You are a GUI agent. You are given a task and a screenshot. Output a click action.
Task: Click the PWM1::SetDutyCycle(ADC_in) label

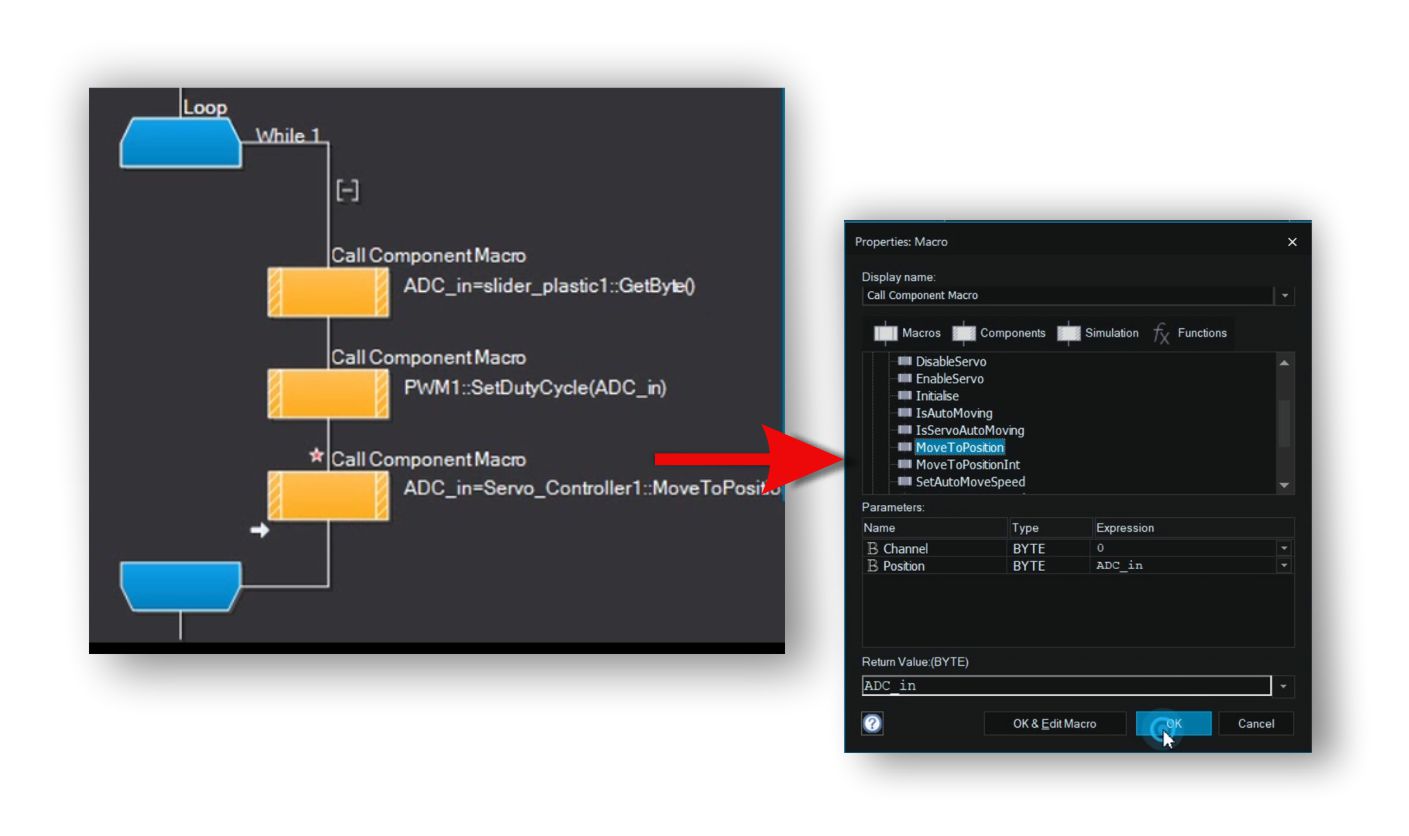535,388
